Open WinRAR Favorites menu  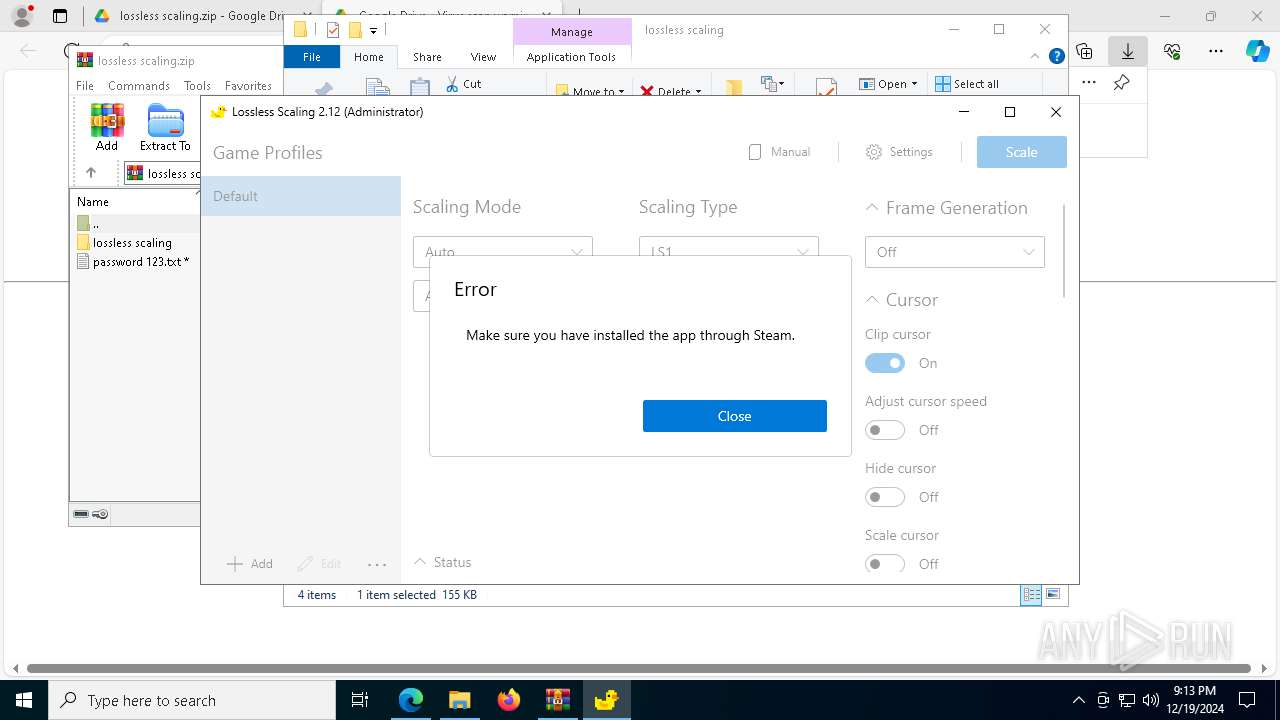[248, 86]
